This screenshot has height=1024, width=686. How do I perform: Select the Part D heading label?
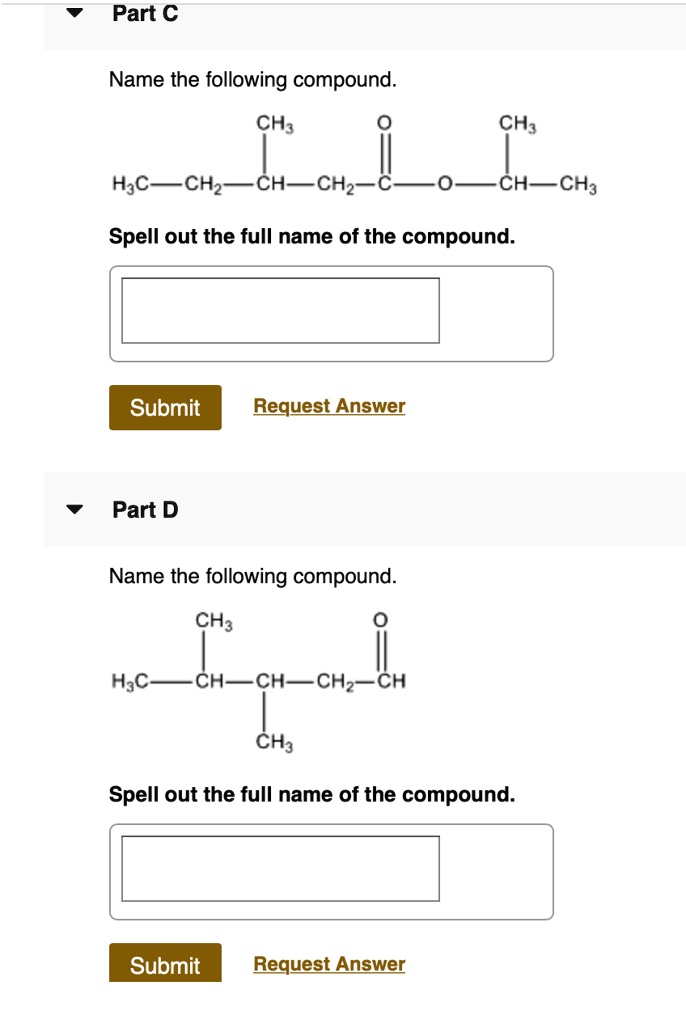point(145,510)
